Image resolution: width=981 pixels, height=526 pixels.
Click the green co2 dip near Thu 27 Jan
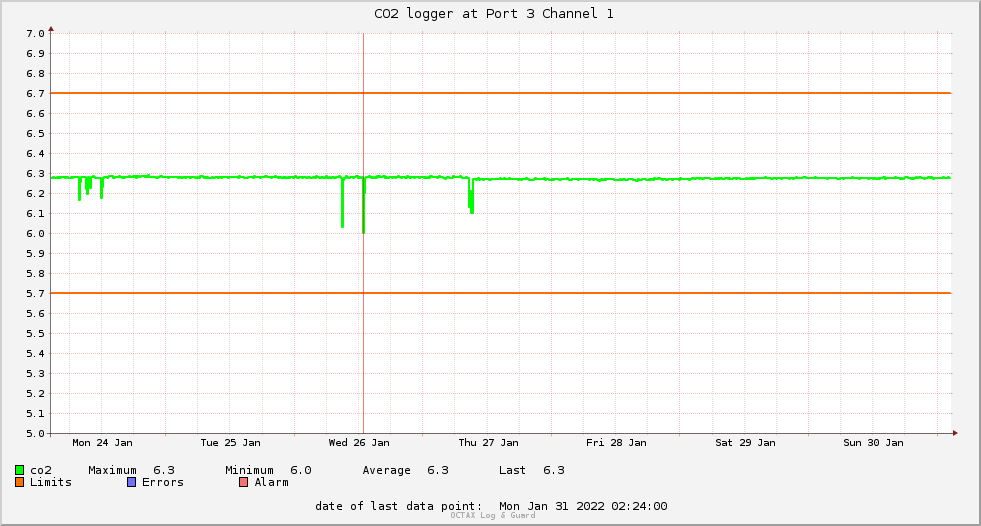tap(471, 197)
